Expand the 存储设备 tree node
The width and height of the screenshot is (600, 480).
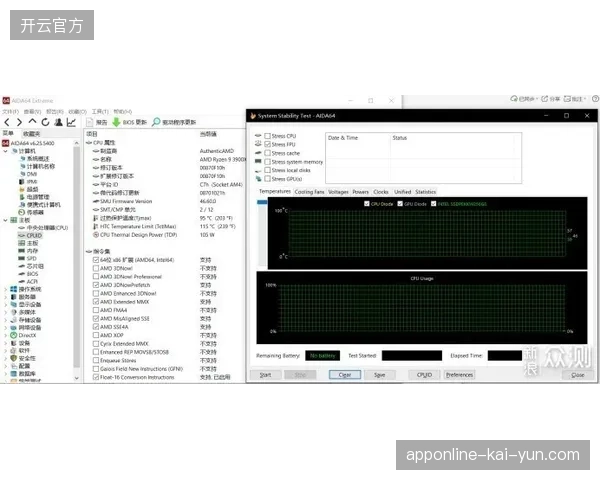coord(5,320)
